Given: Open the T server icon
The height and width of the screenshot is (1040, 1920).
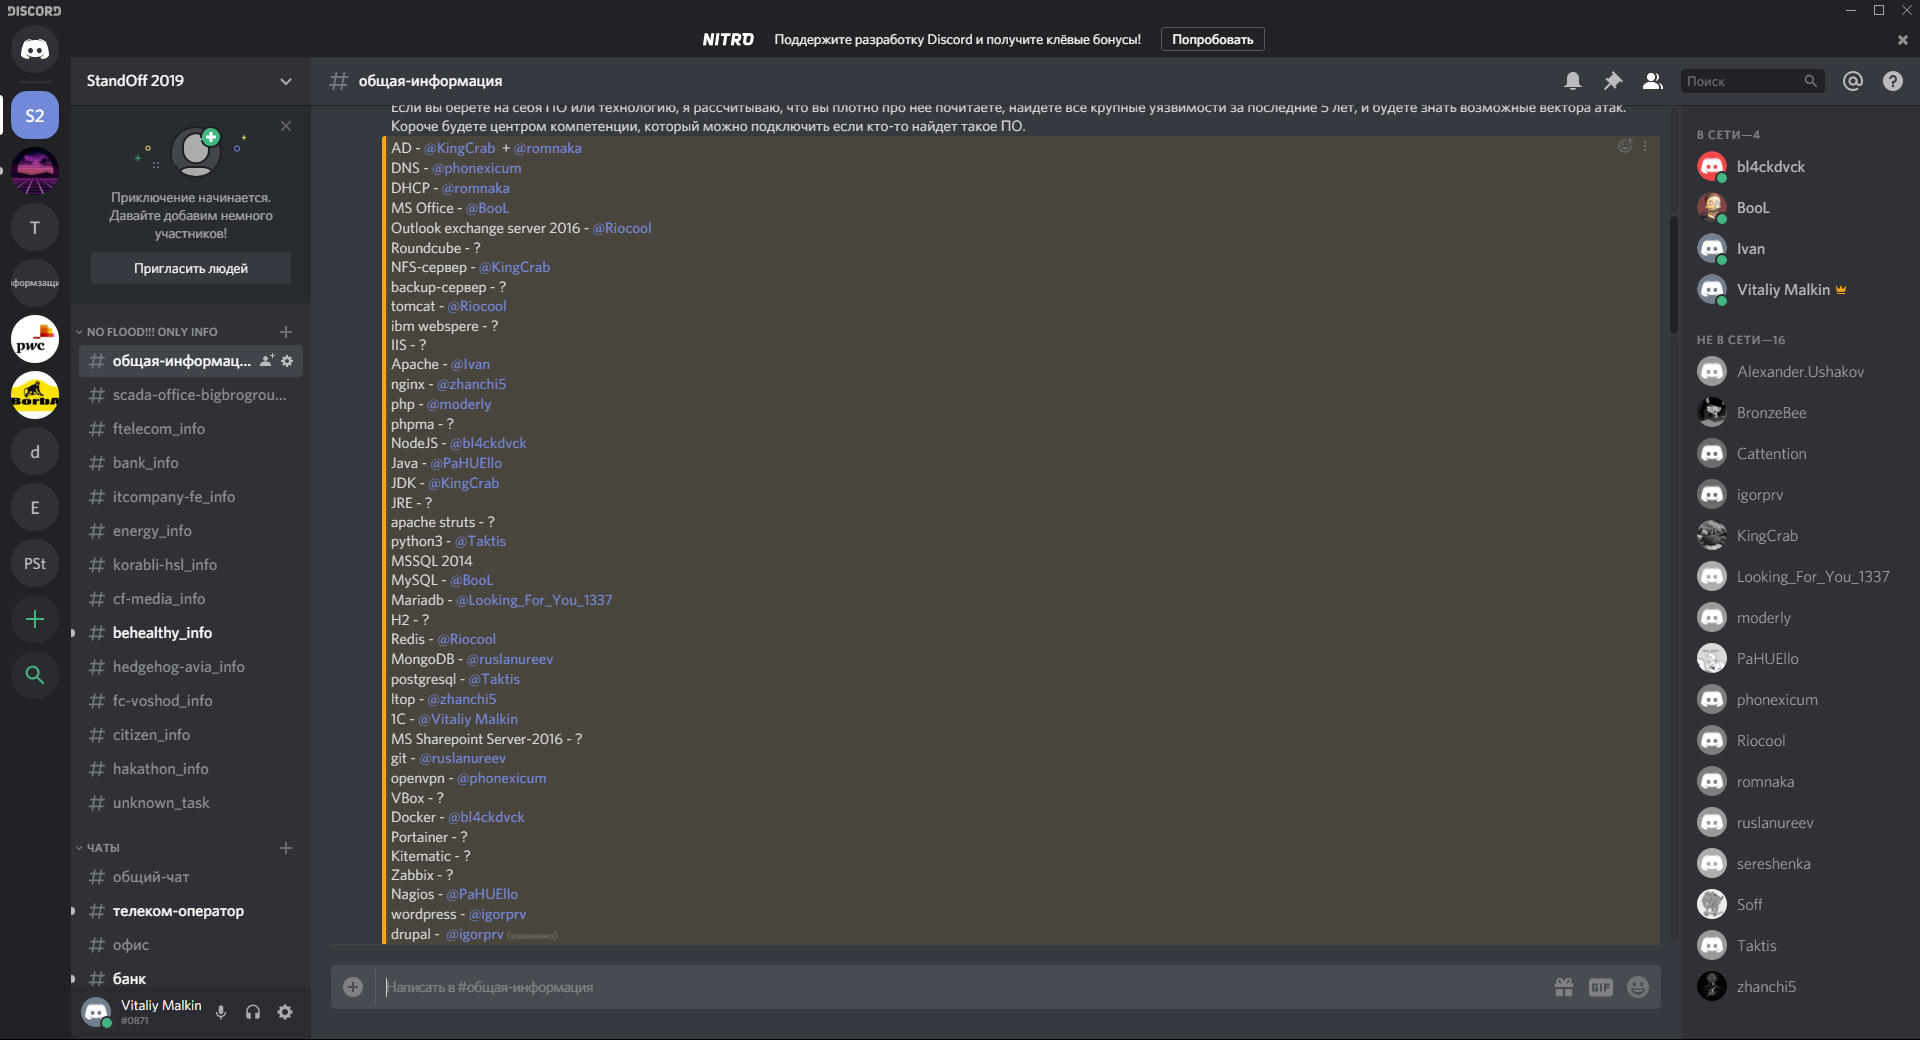Looking at the screenshot, I should click(x=35, y=227).
